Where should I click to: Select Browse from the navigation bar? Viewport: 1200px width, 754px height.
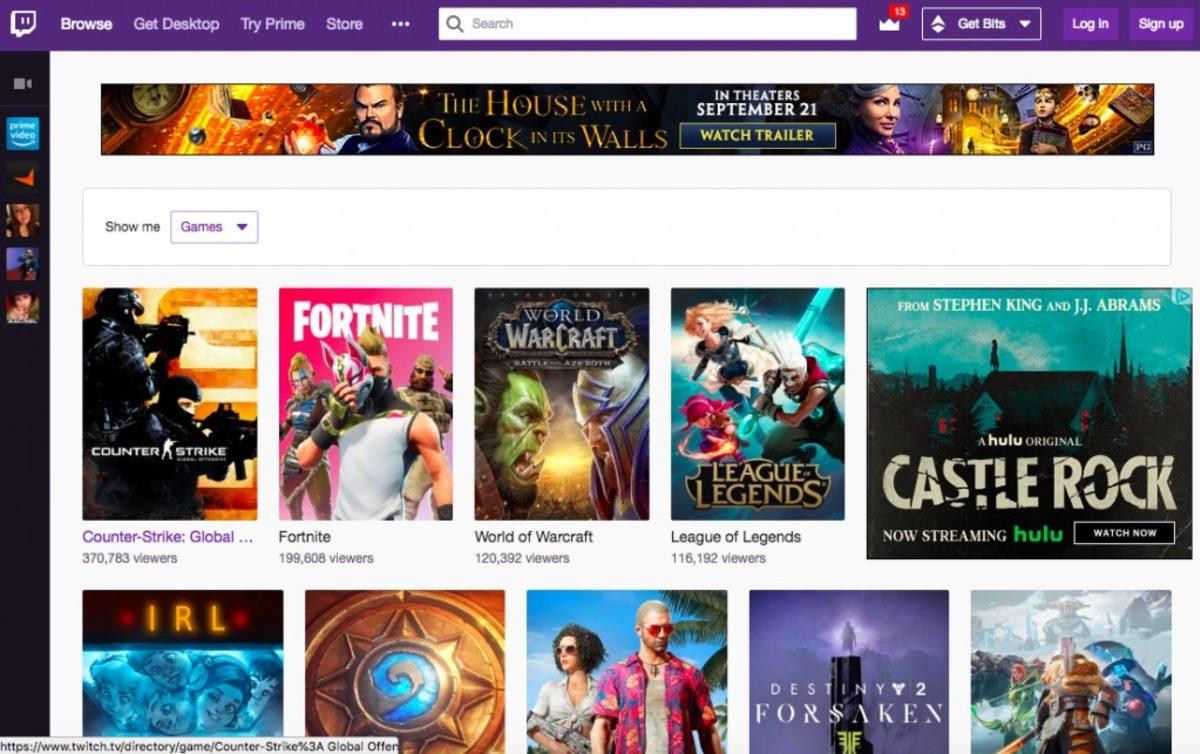(86, 23)
